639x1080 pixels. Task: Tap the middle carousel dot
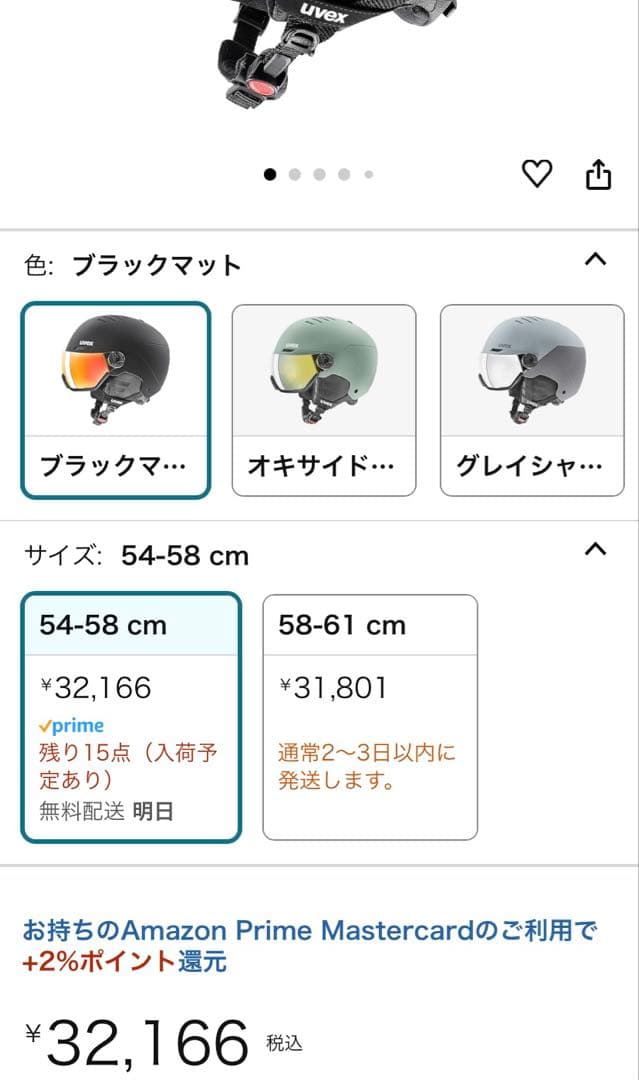click(321, 173)
